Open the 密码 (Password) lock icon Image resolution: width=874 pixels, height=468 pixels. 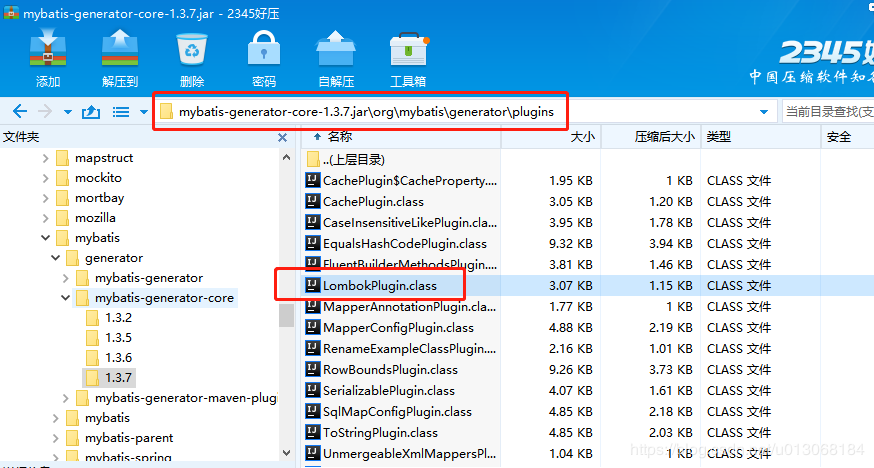264,50
